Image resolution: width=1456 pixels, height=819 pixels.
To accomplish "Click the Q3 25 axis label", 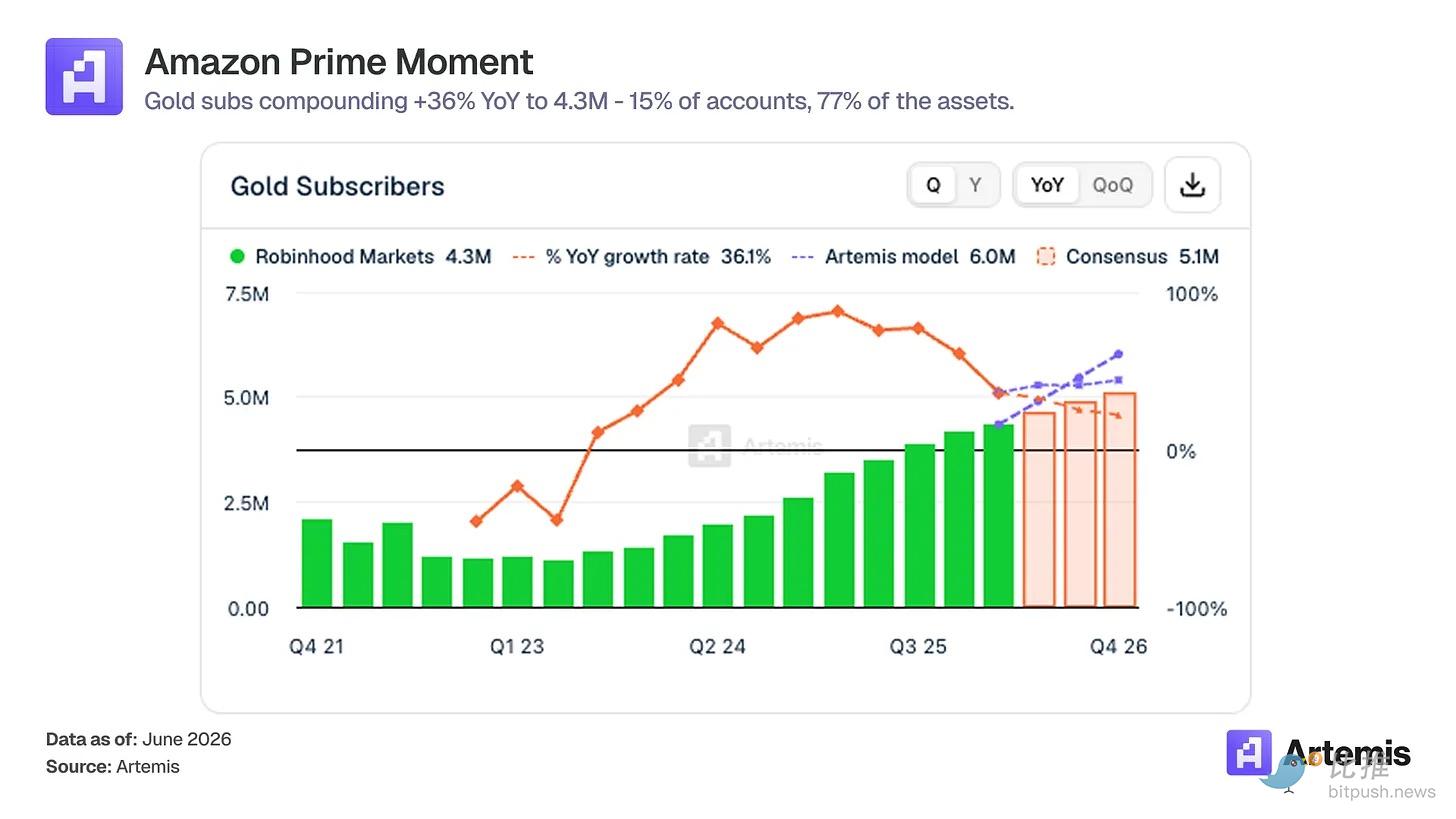I will point(918,646).
